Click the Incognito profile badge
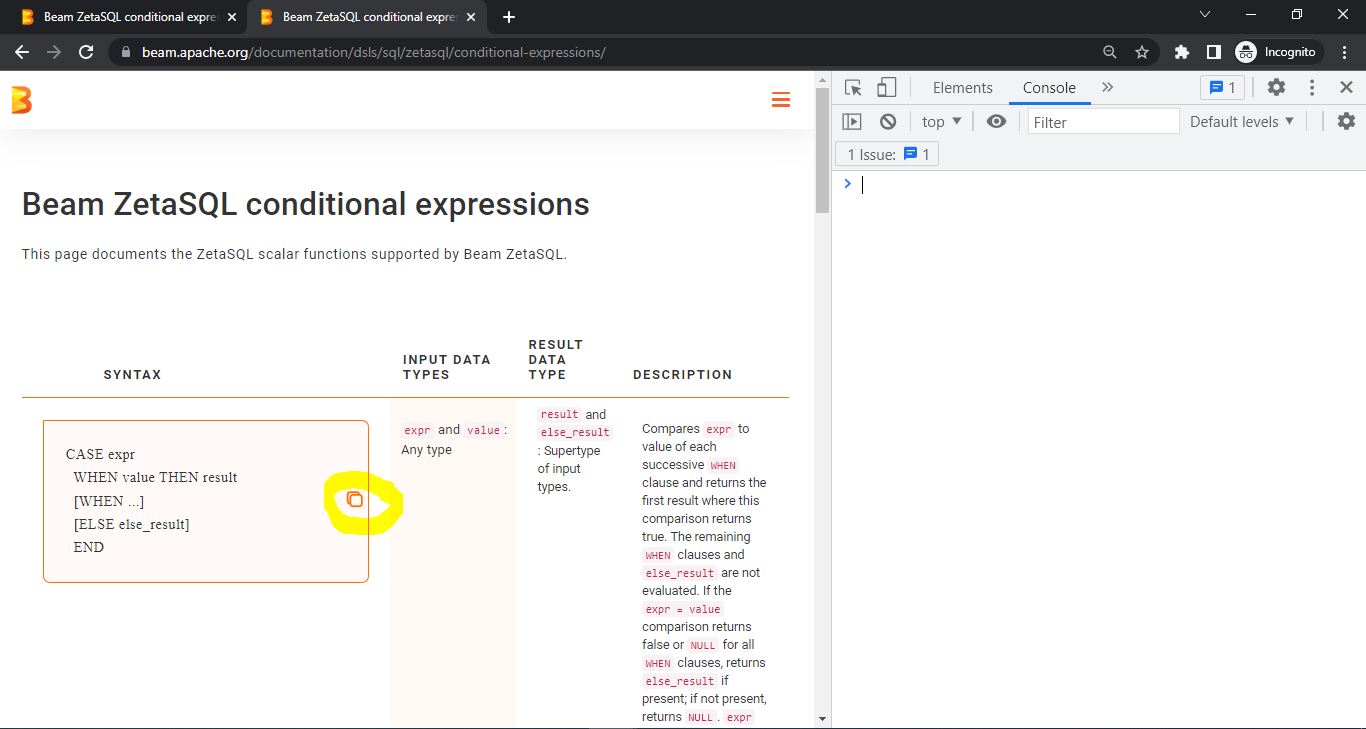The image size is (1366, 729). (1278, 52)
